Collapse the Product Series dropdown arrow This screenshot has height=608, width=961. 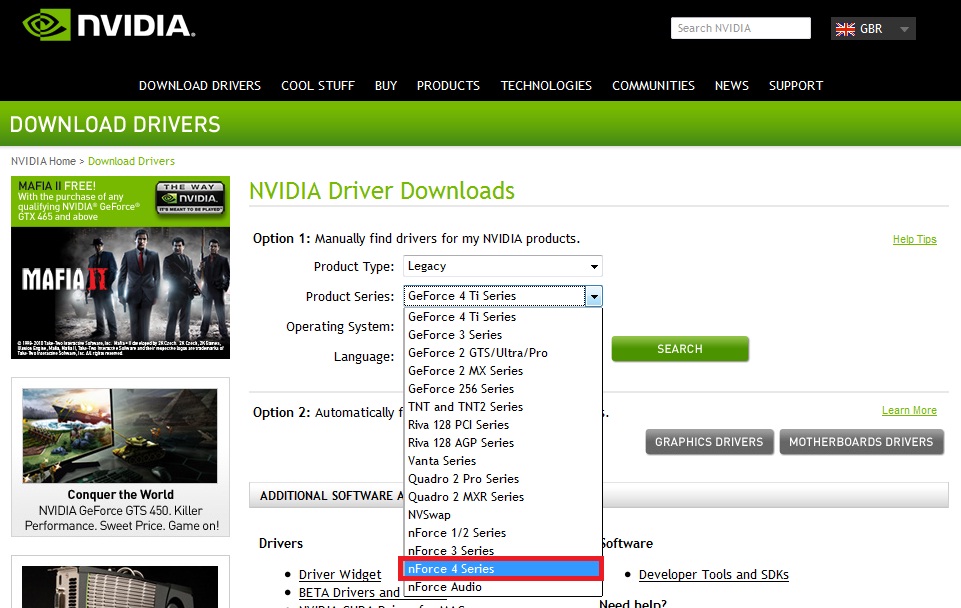(594, 296)
